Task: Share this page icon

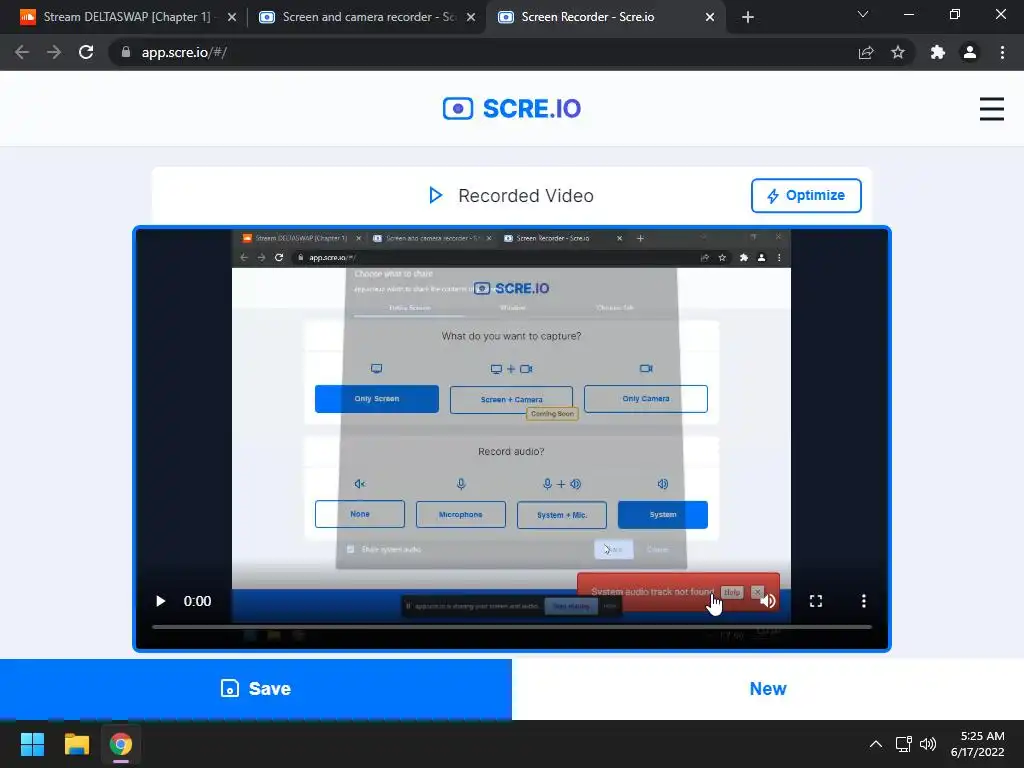Action: tap(866, 52)
